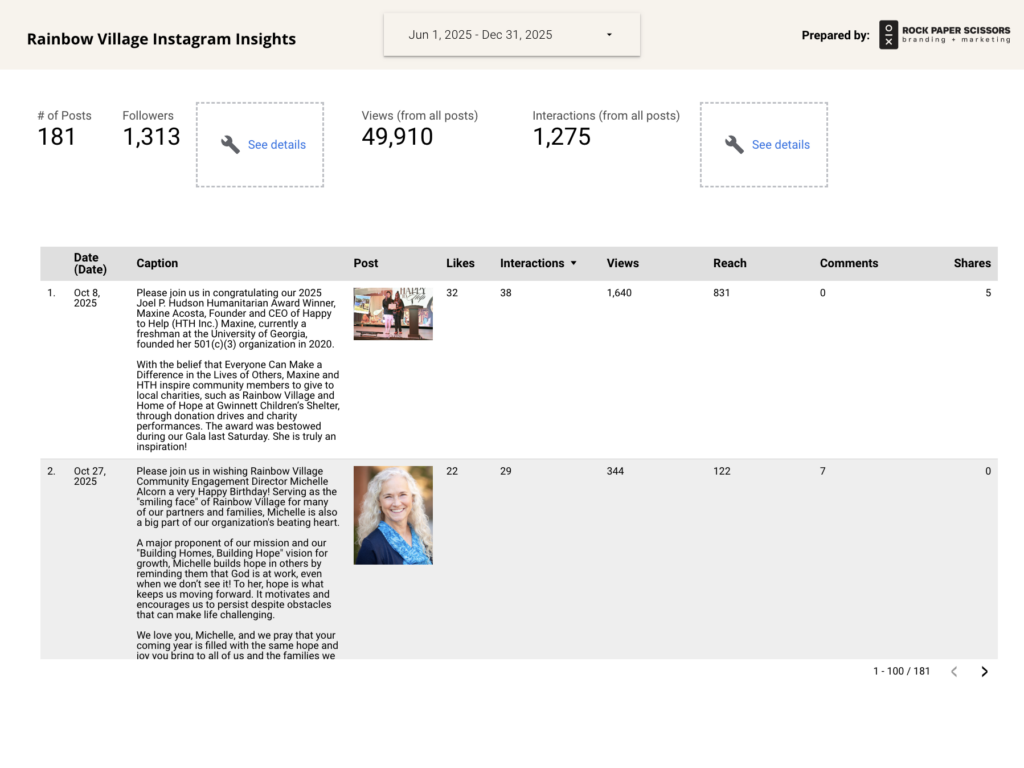The width and height of the screenshot is (1024, 768).
Task: Go to next page of posts
Action: pos(984,672)
